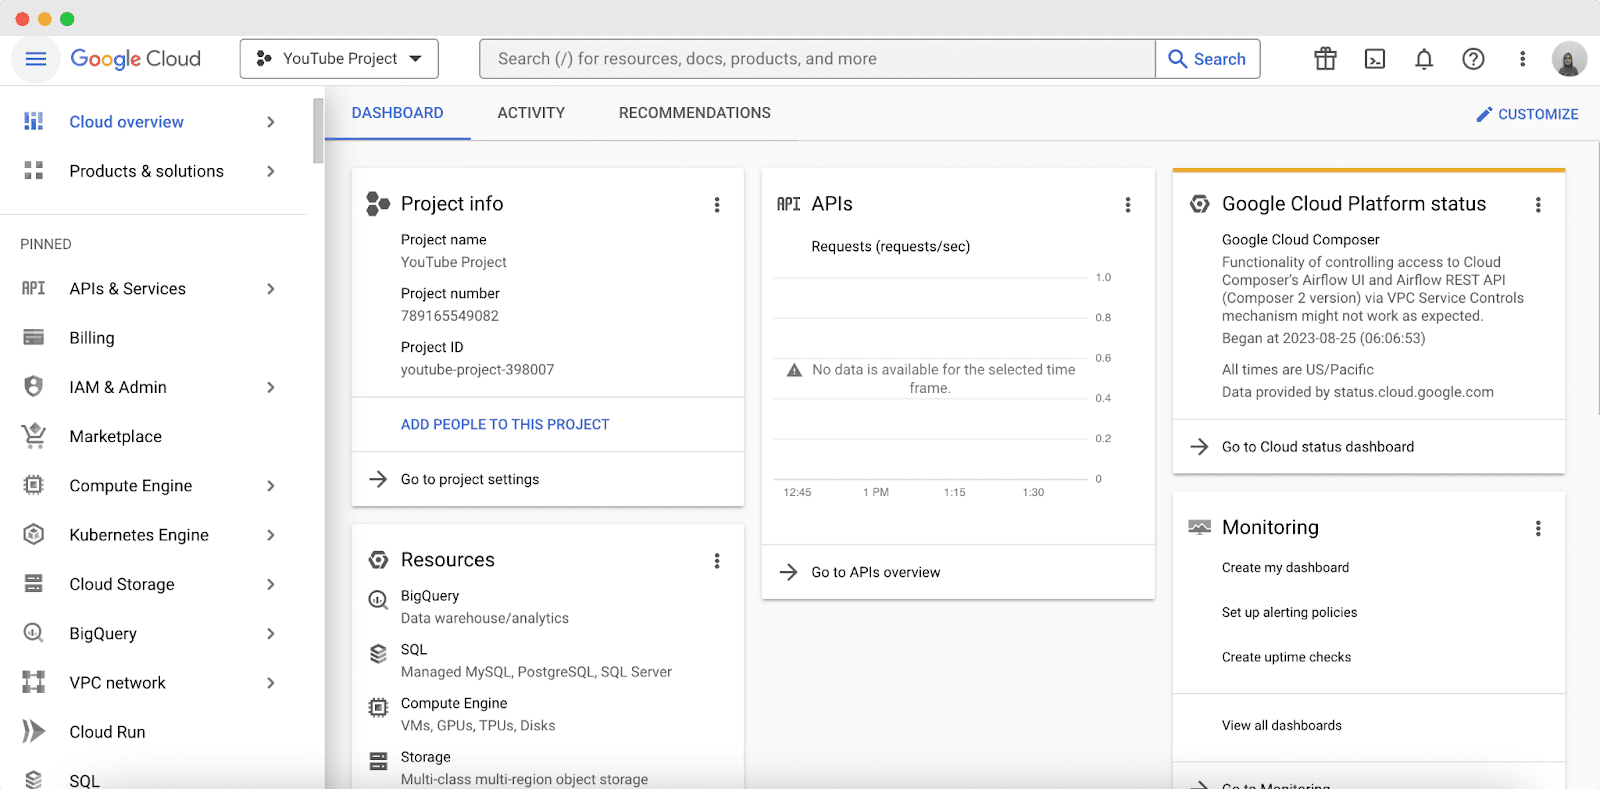
Task: Open the notifications bell
Action: click(x=1424, y=59)
